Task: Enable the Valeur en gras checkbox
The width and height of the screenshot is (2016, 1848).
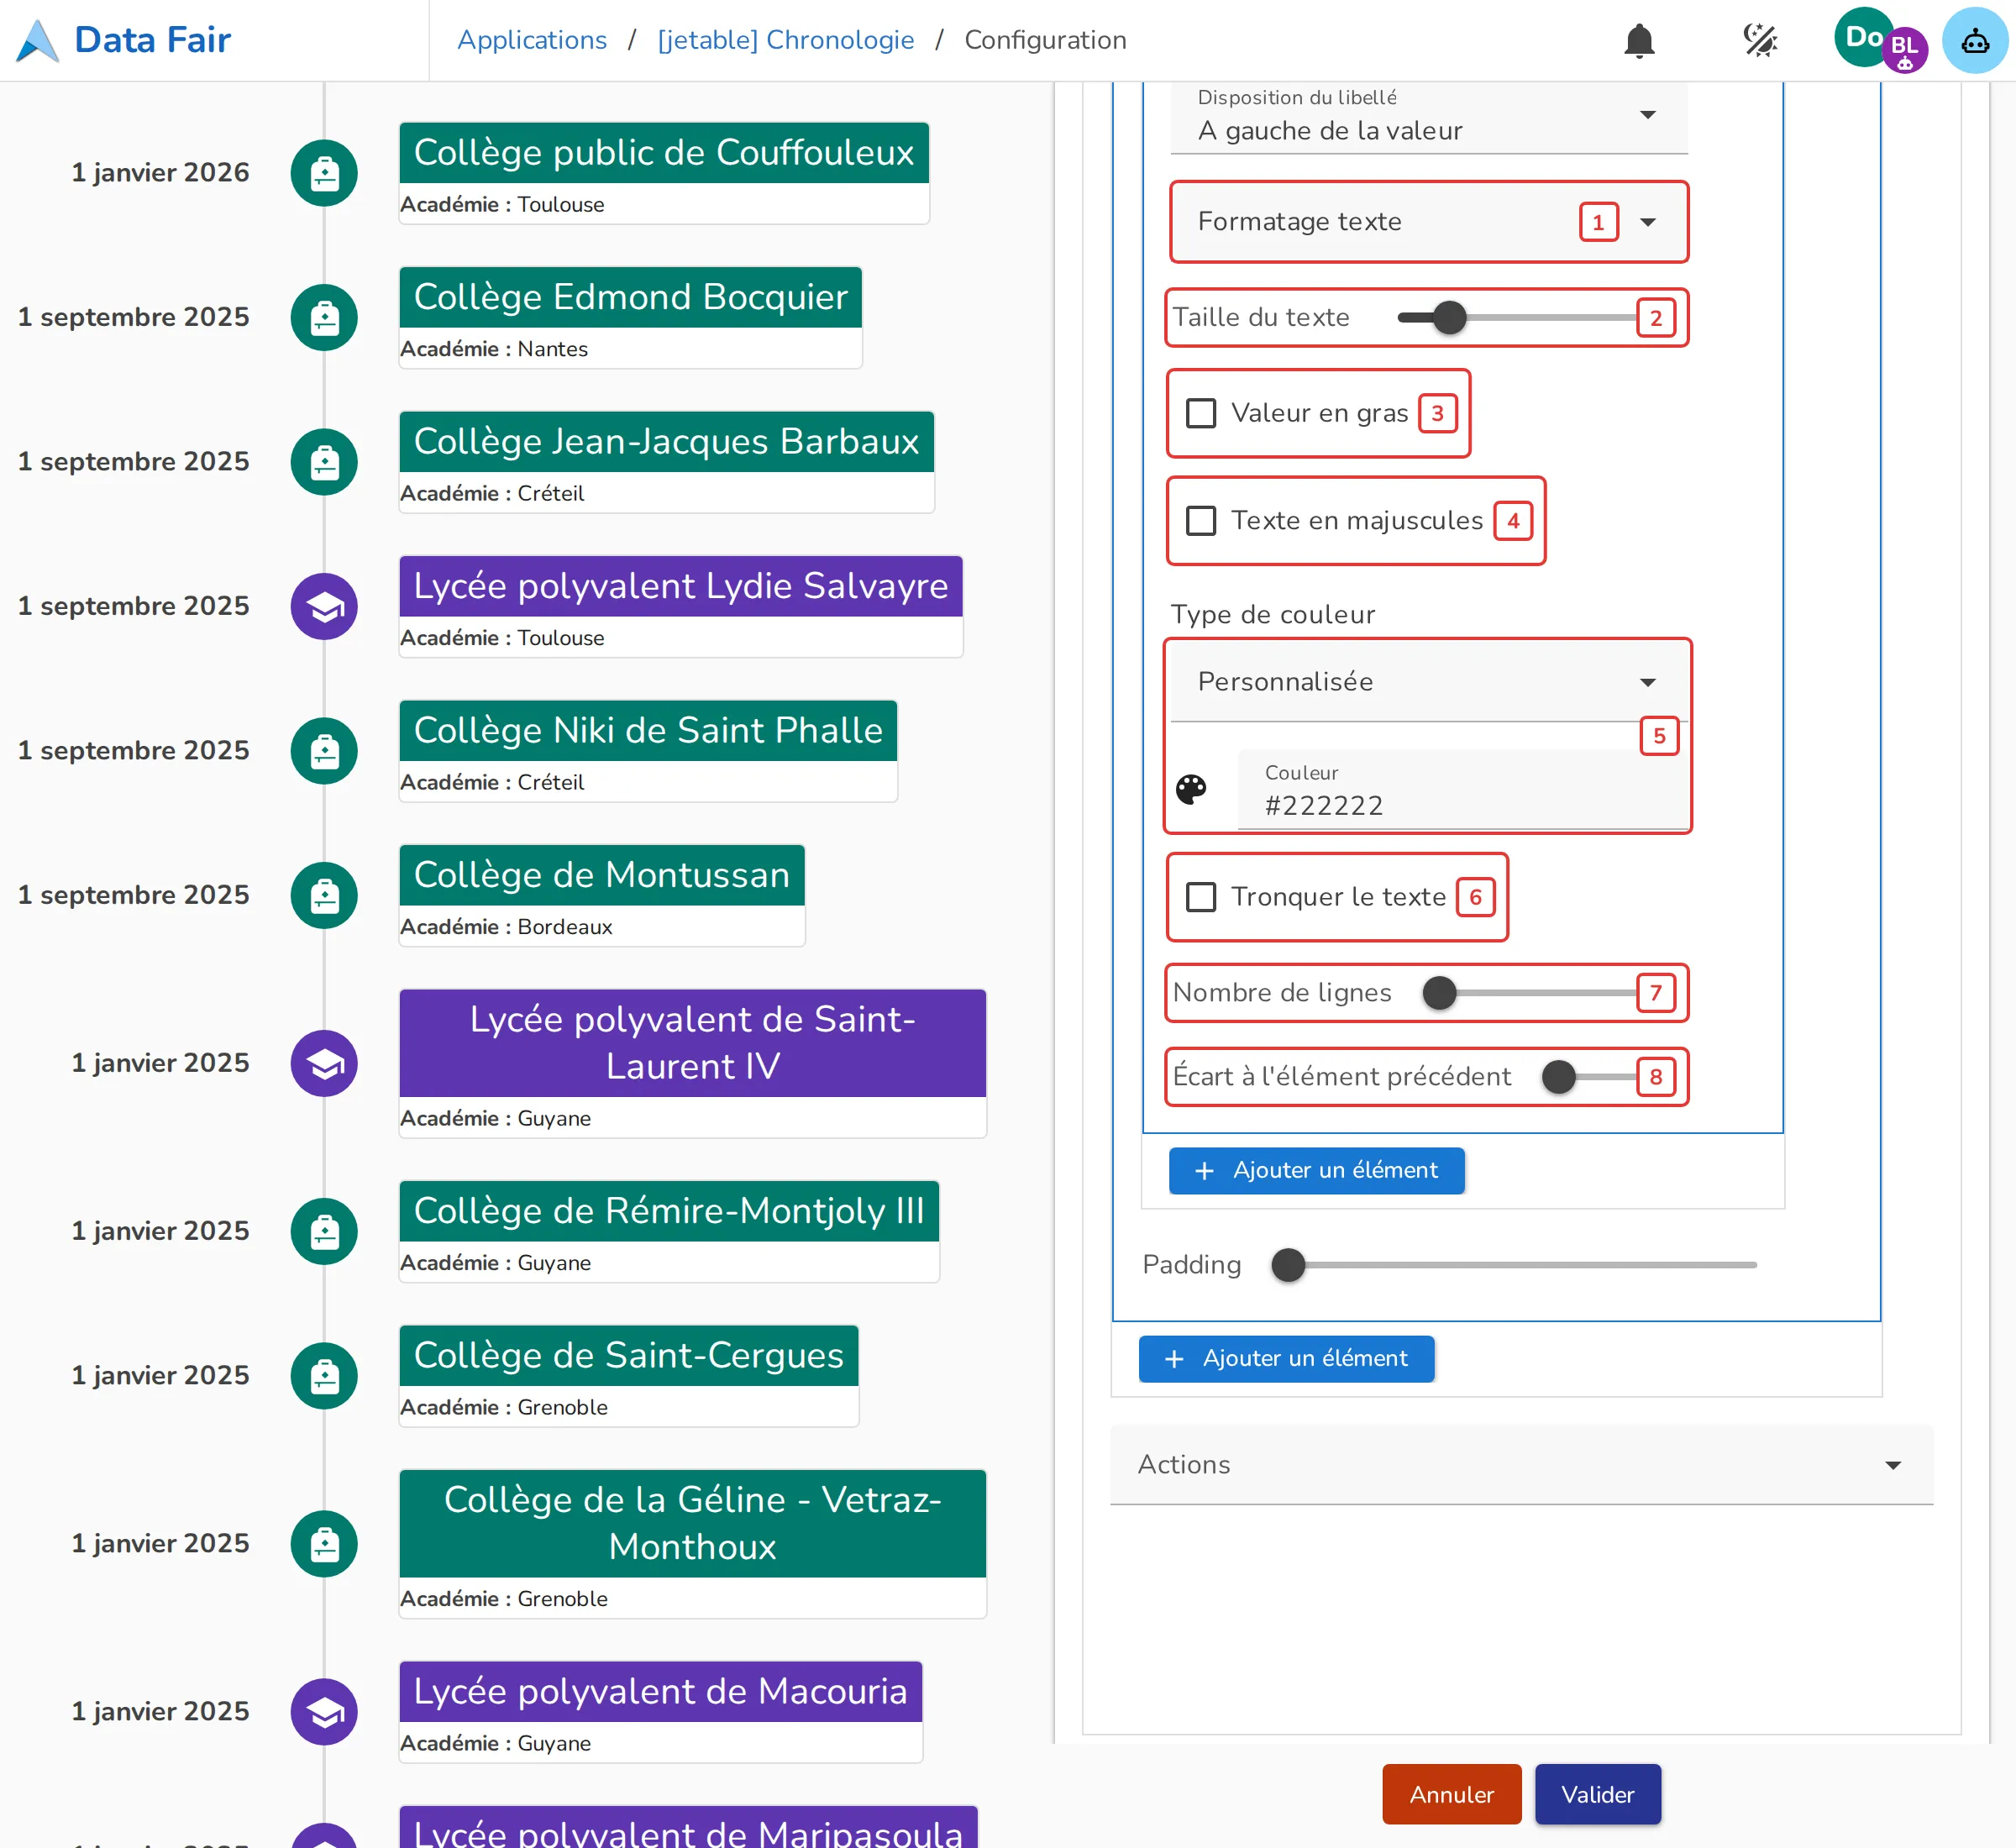Action: click(1200, 413)
